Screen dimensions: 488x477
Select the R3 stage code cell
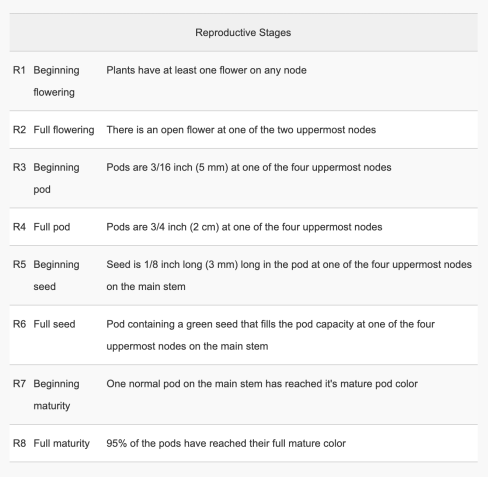click(x=19, y=167)
